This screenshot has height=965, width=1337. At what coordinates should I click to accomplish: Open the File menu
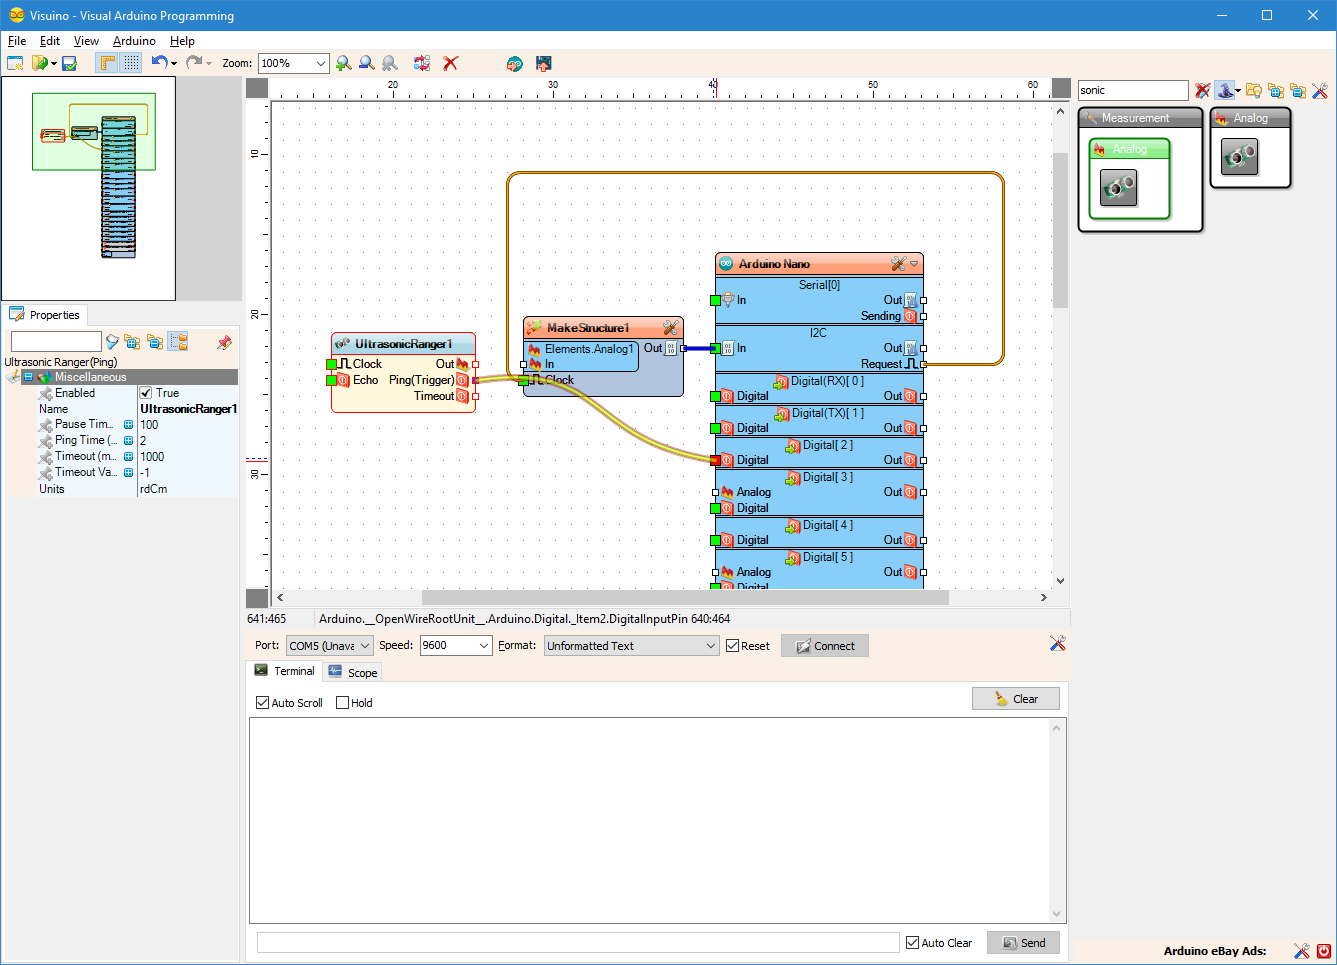(17, 41)
